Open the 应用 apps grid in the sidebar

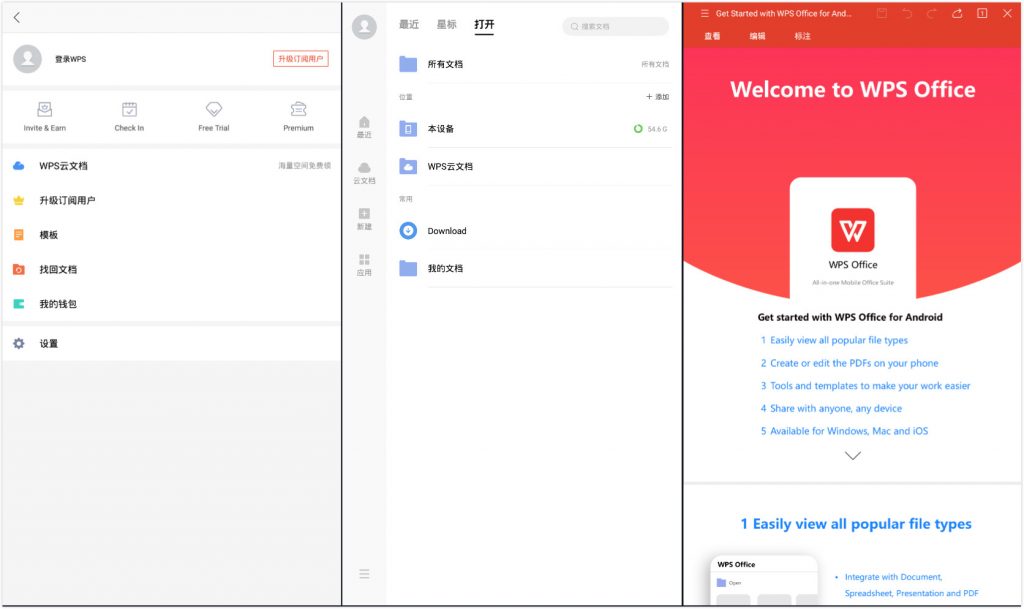pyautogui.click(x=364, y=264)
